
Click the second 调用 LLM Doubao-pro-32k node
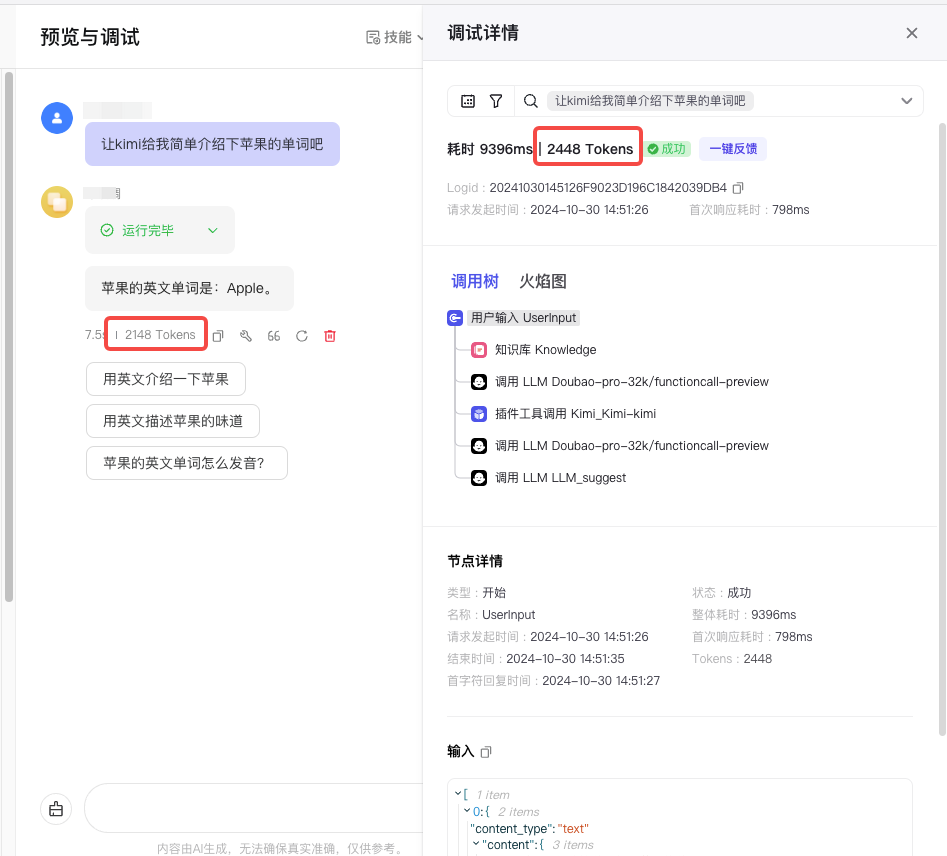pyautogui.click(x=632, y=446)
